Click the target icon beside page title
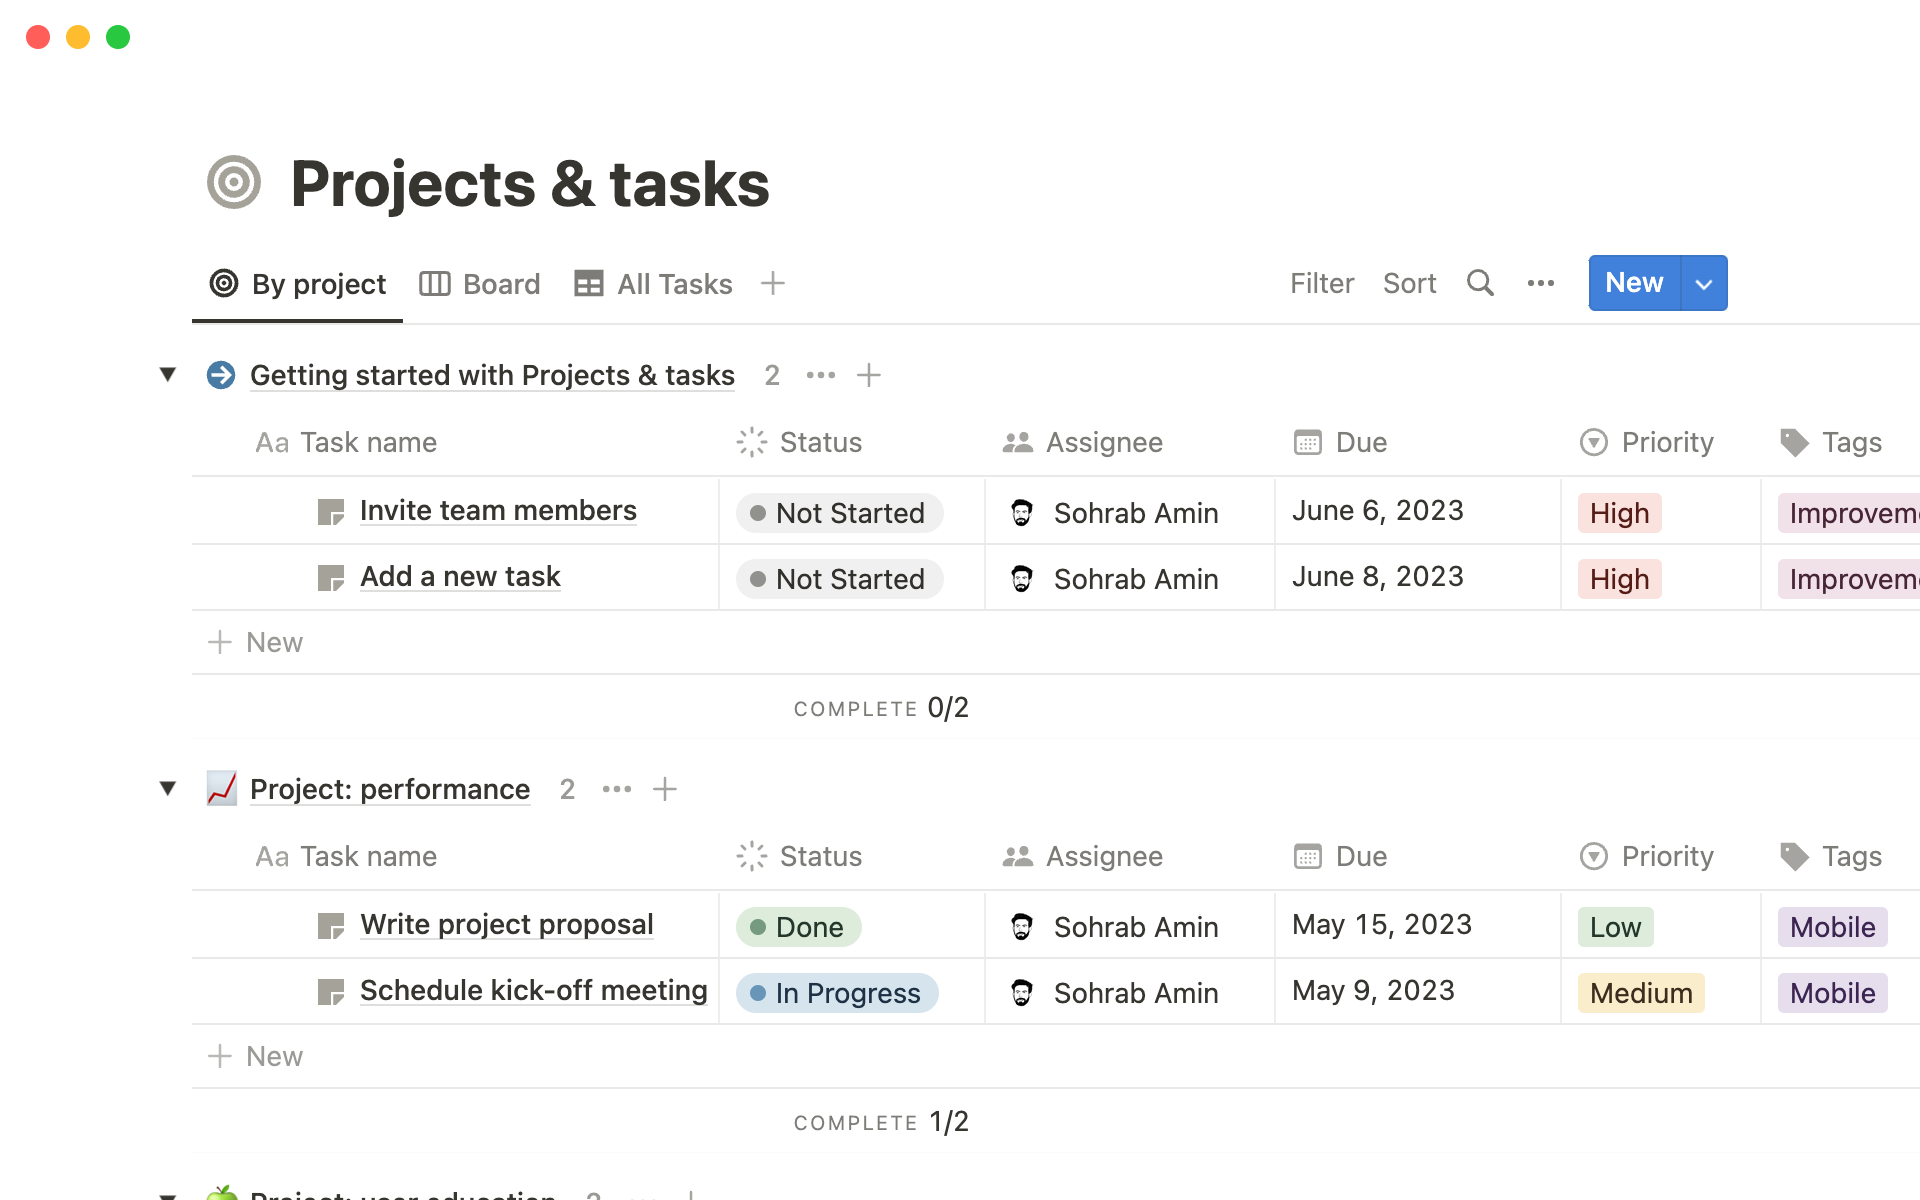This screenshot has height=1200, width=1920. 234,183
